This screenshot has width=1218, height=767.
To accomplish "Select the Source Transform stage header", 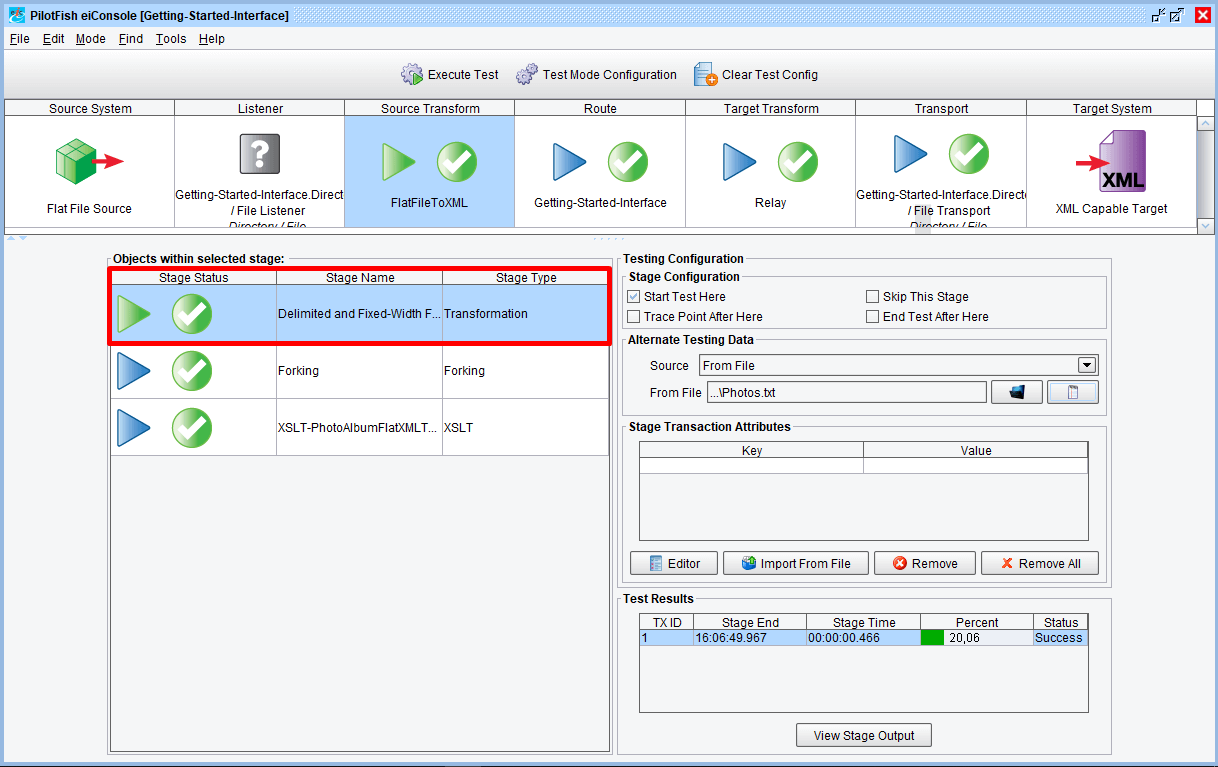I will (x=430, y=109).
